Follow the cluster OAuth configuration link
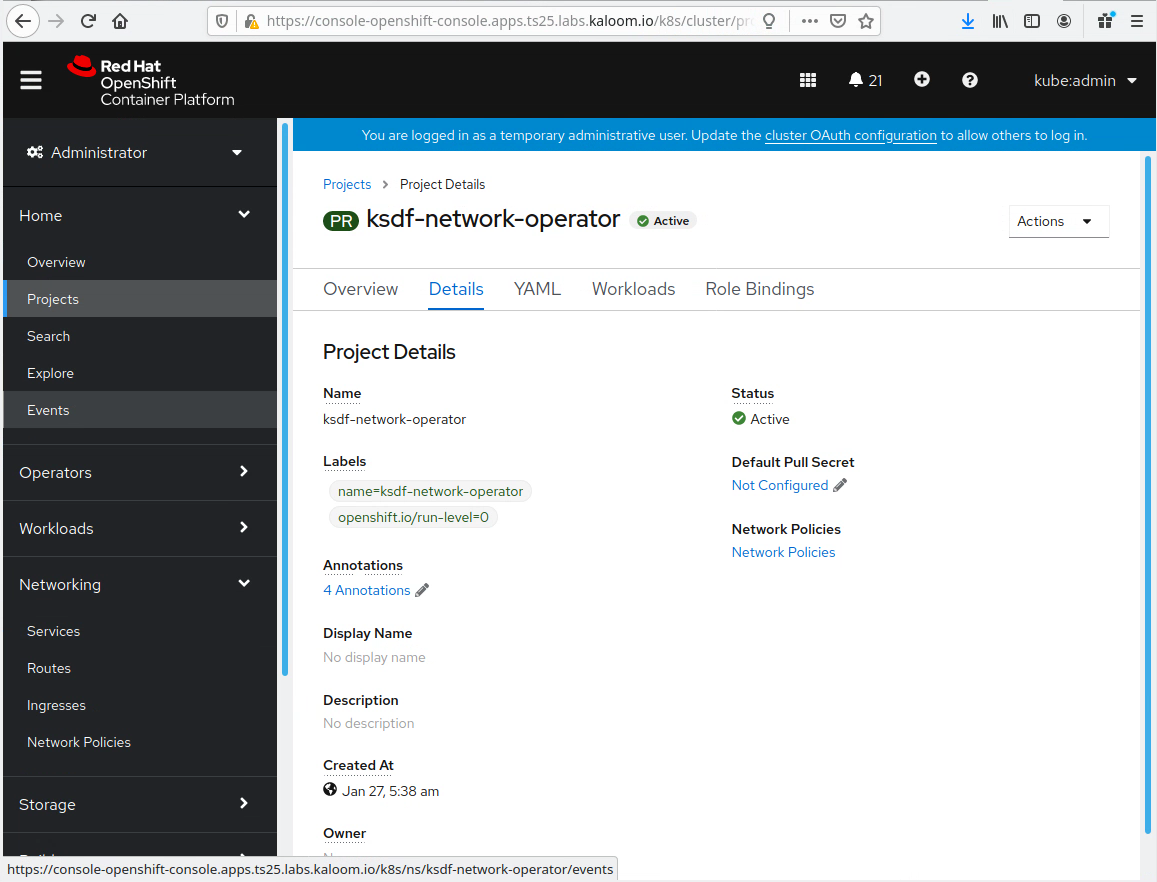This screenshot has width=1157, height=882. point(850,136)
